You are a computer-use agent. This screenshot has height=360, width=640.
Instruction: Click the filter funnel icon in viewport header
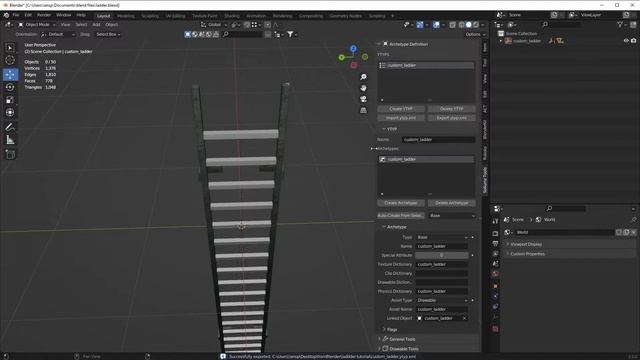(290, 34)
